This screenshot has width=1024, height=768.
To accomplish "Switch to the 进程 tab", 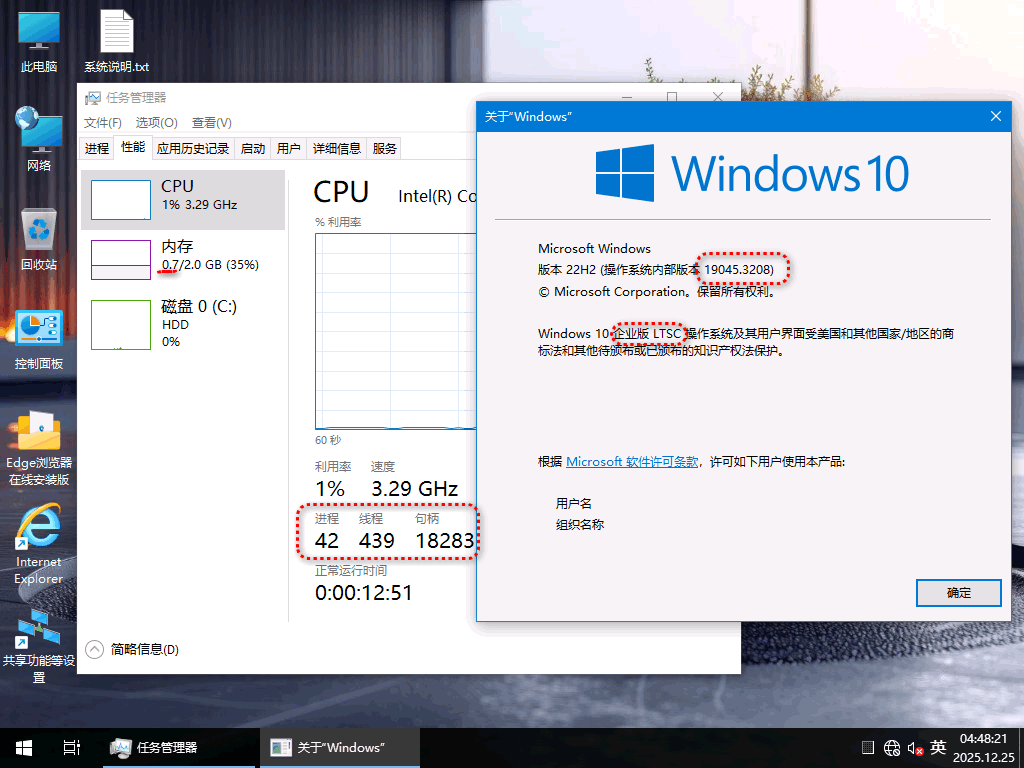I will 97,148.
